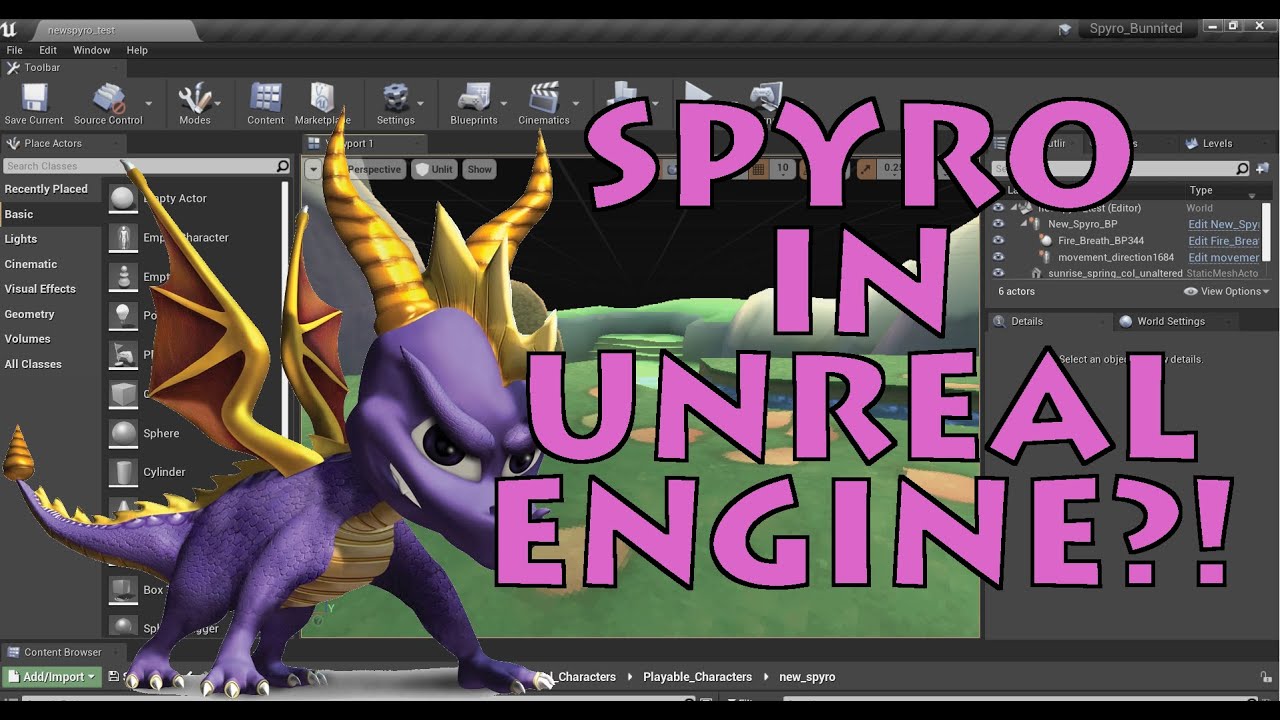Click the Settings gear toolbar icon
The image size is (1280, 720).
pyautogui.click(x=395, y=98)
